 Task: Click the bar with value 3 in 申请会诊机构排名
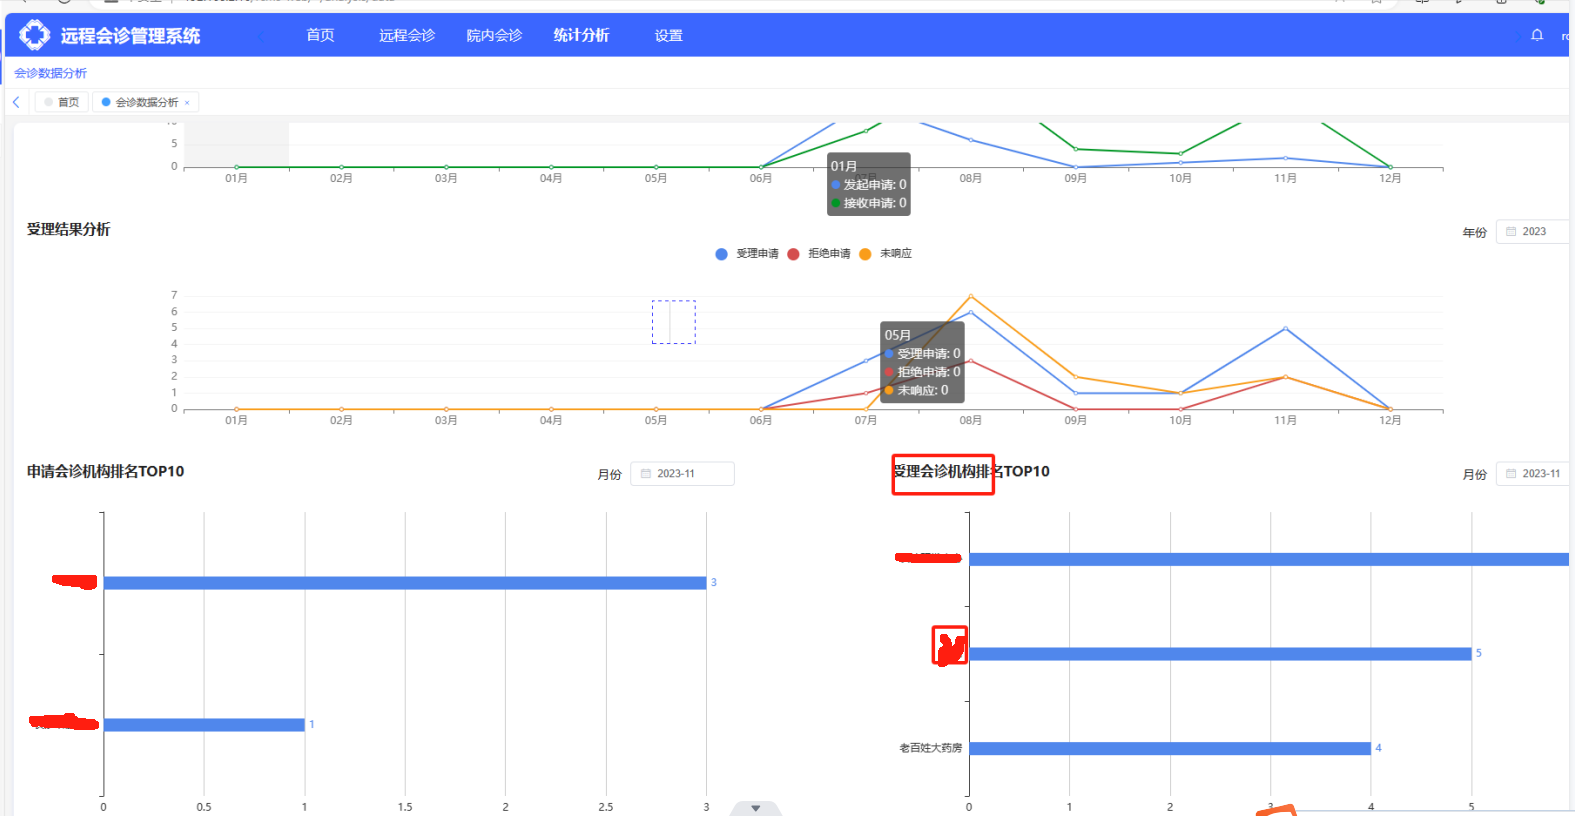tap(405, 583)
